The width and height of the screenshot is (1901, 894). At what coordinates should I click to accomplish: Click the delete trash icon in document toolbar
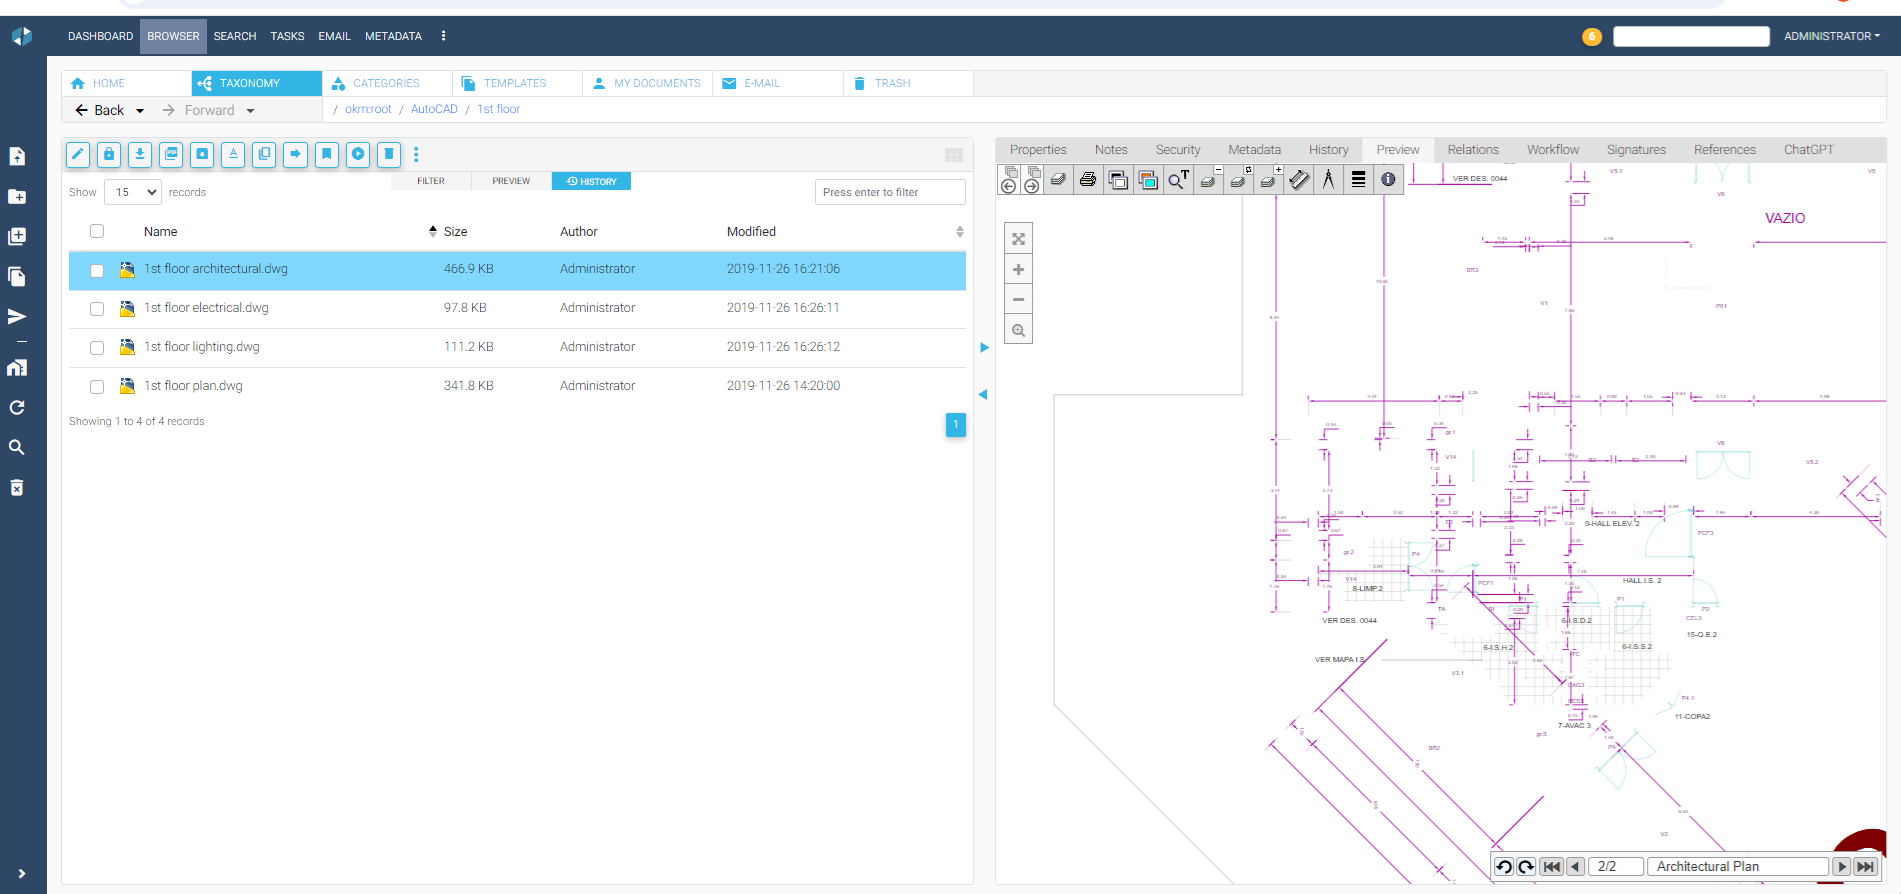[x=389, y=154]
